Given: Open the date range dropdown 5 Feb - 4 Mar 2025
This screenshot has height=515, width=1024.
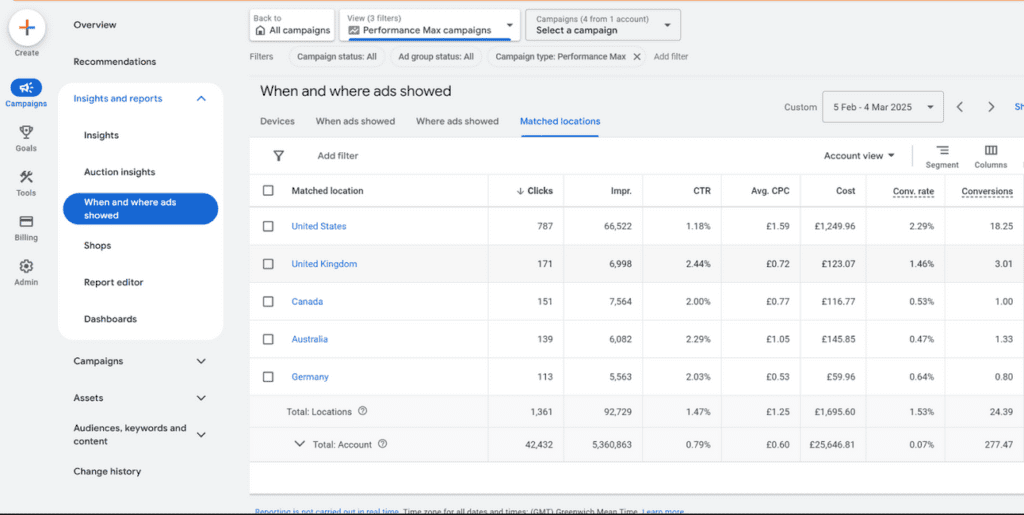Looking at the screenshot, I should pyautogui.click(x=883, y=107).
